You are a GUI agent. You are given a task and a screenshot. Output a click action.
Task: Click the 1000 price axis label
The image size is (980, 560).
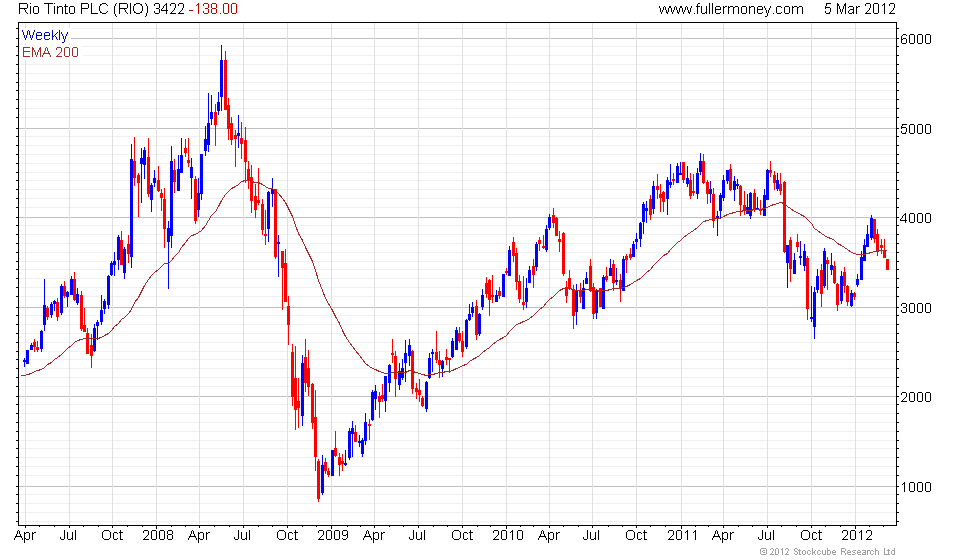(x=915, y=487)
